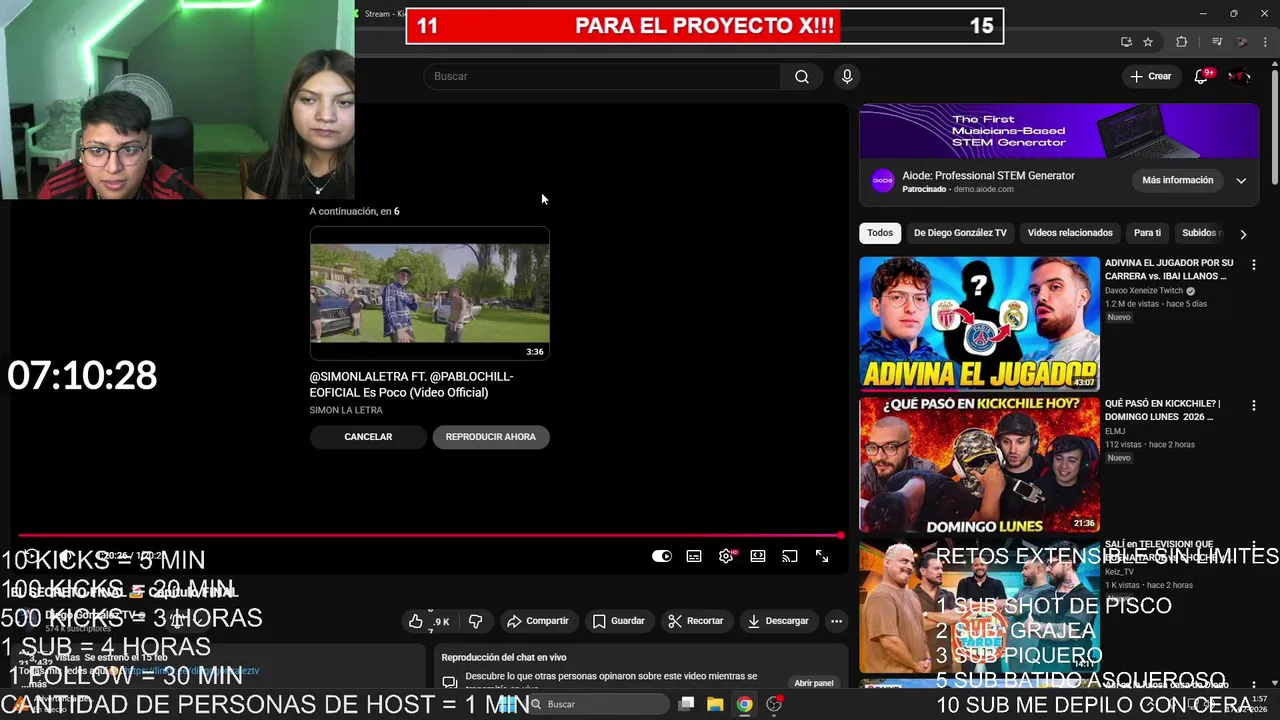Open the media control icon in Chrome toolbar

1217,42
